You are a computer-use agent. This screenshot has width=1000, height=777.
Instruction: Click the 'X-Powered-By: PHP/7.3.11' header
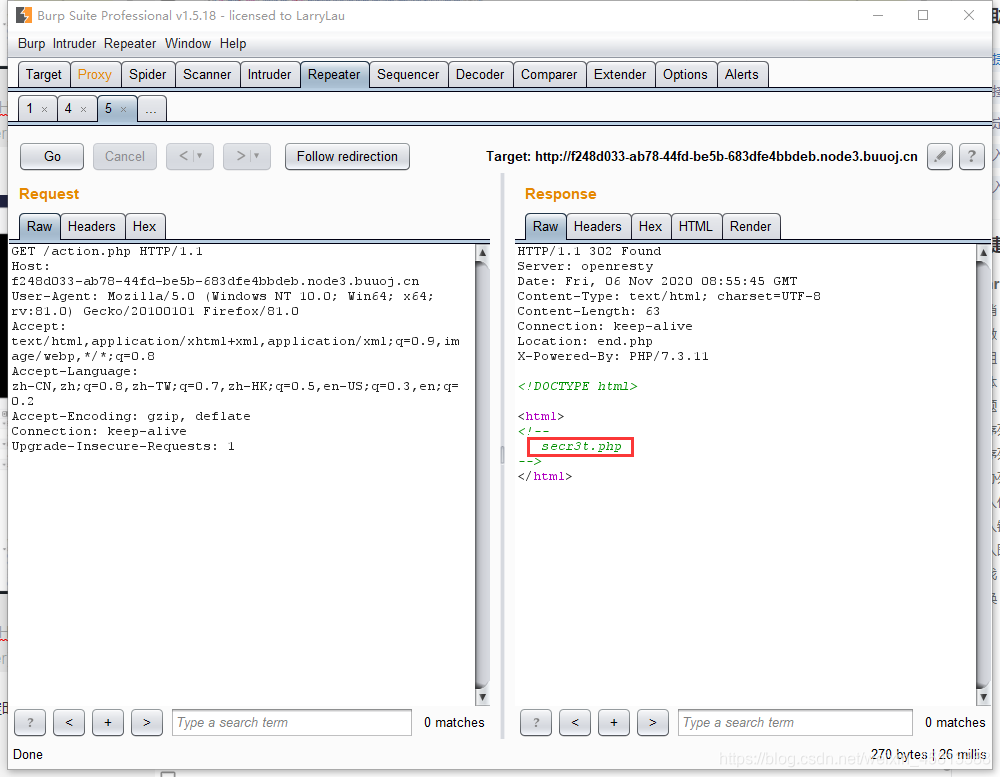pyautogui.click(x=613, y=356)
